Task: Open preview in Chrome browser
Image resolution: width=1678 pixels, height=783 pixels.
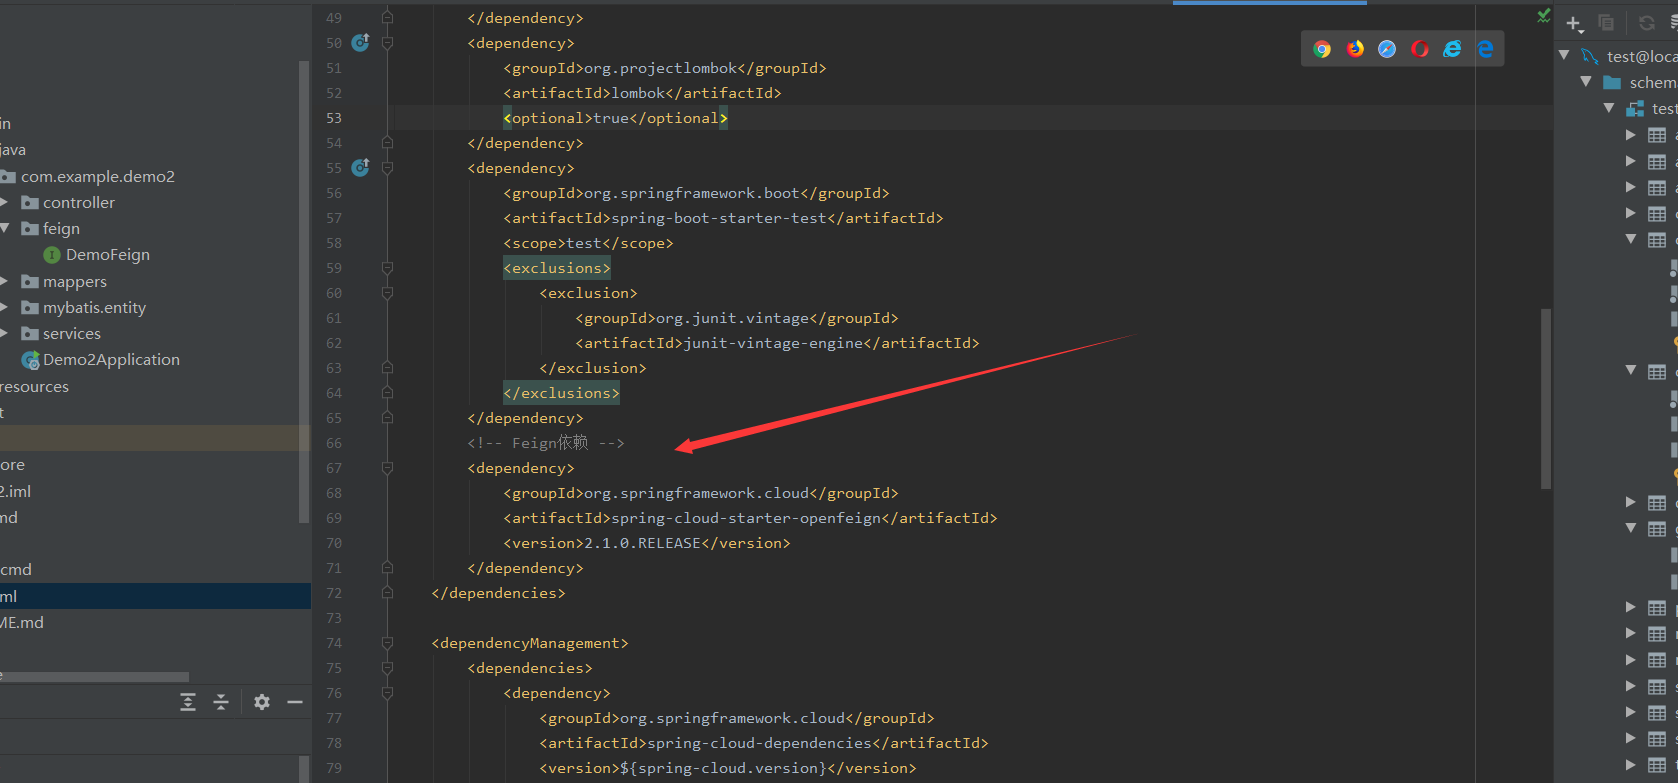Action: tap(1322, 49)
